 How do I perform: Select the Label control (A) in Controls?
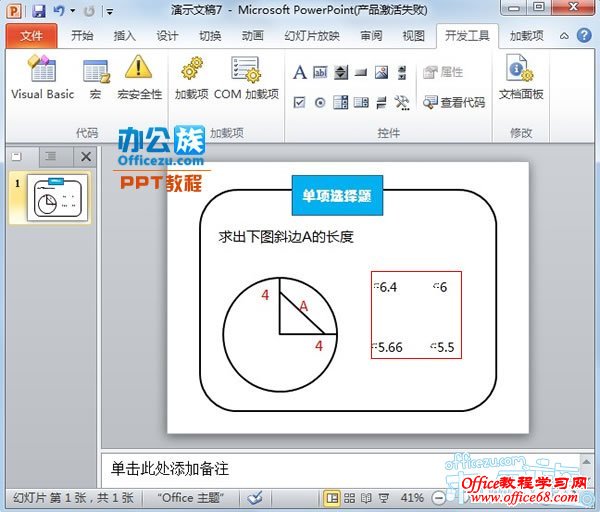click(300, 73)
